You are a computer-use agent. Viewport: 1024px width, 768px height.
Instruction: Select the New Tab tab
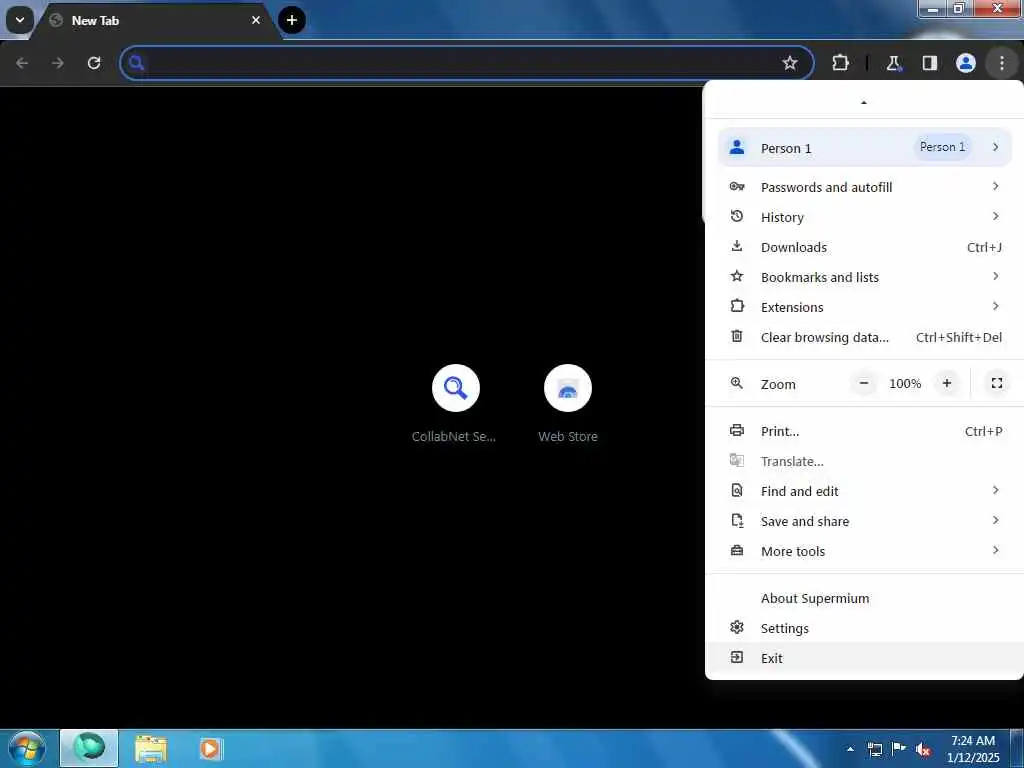pyautogui.click(x=157, y=20)
